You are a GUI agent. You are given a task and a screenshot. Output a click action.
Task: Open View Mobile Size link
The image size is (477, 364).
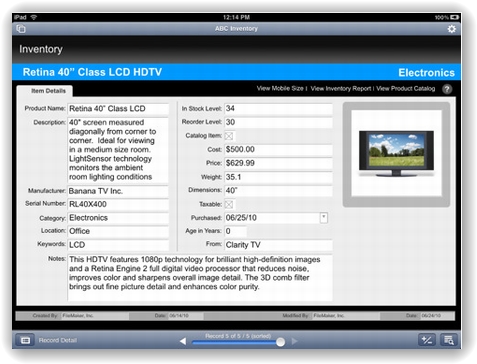tap(280, 88)
